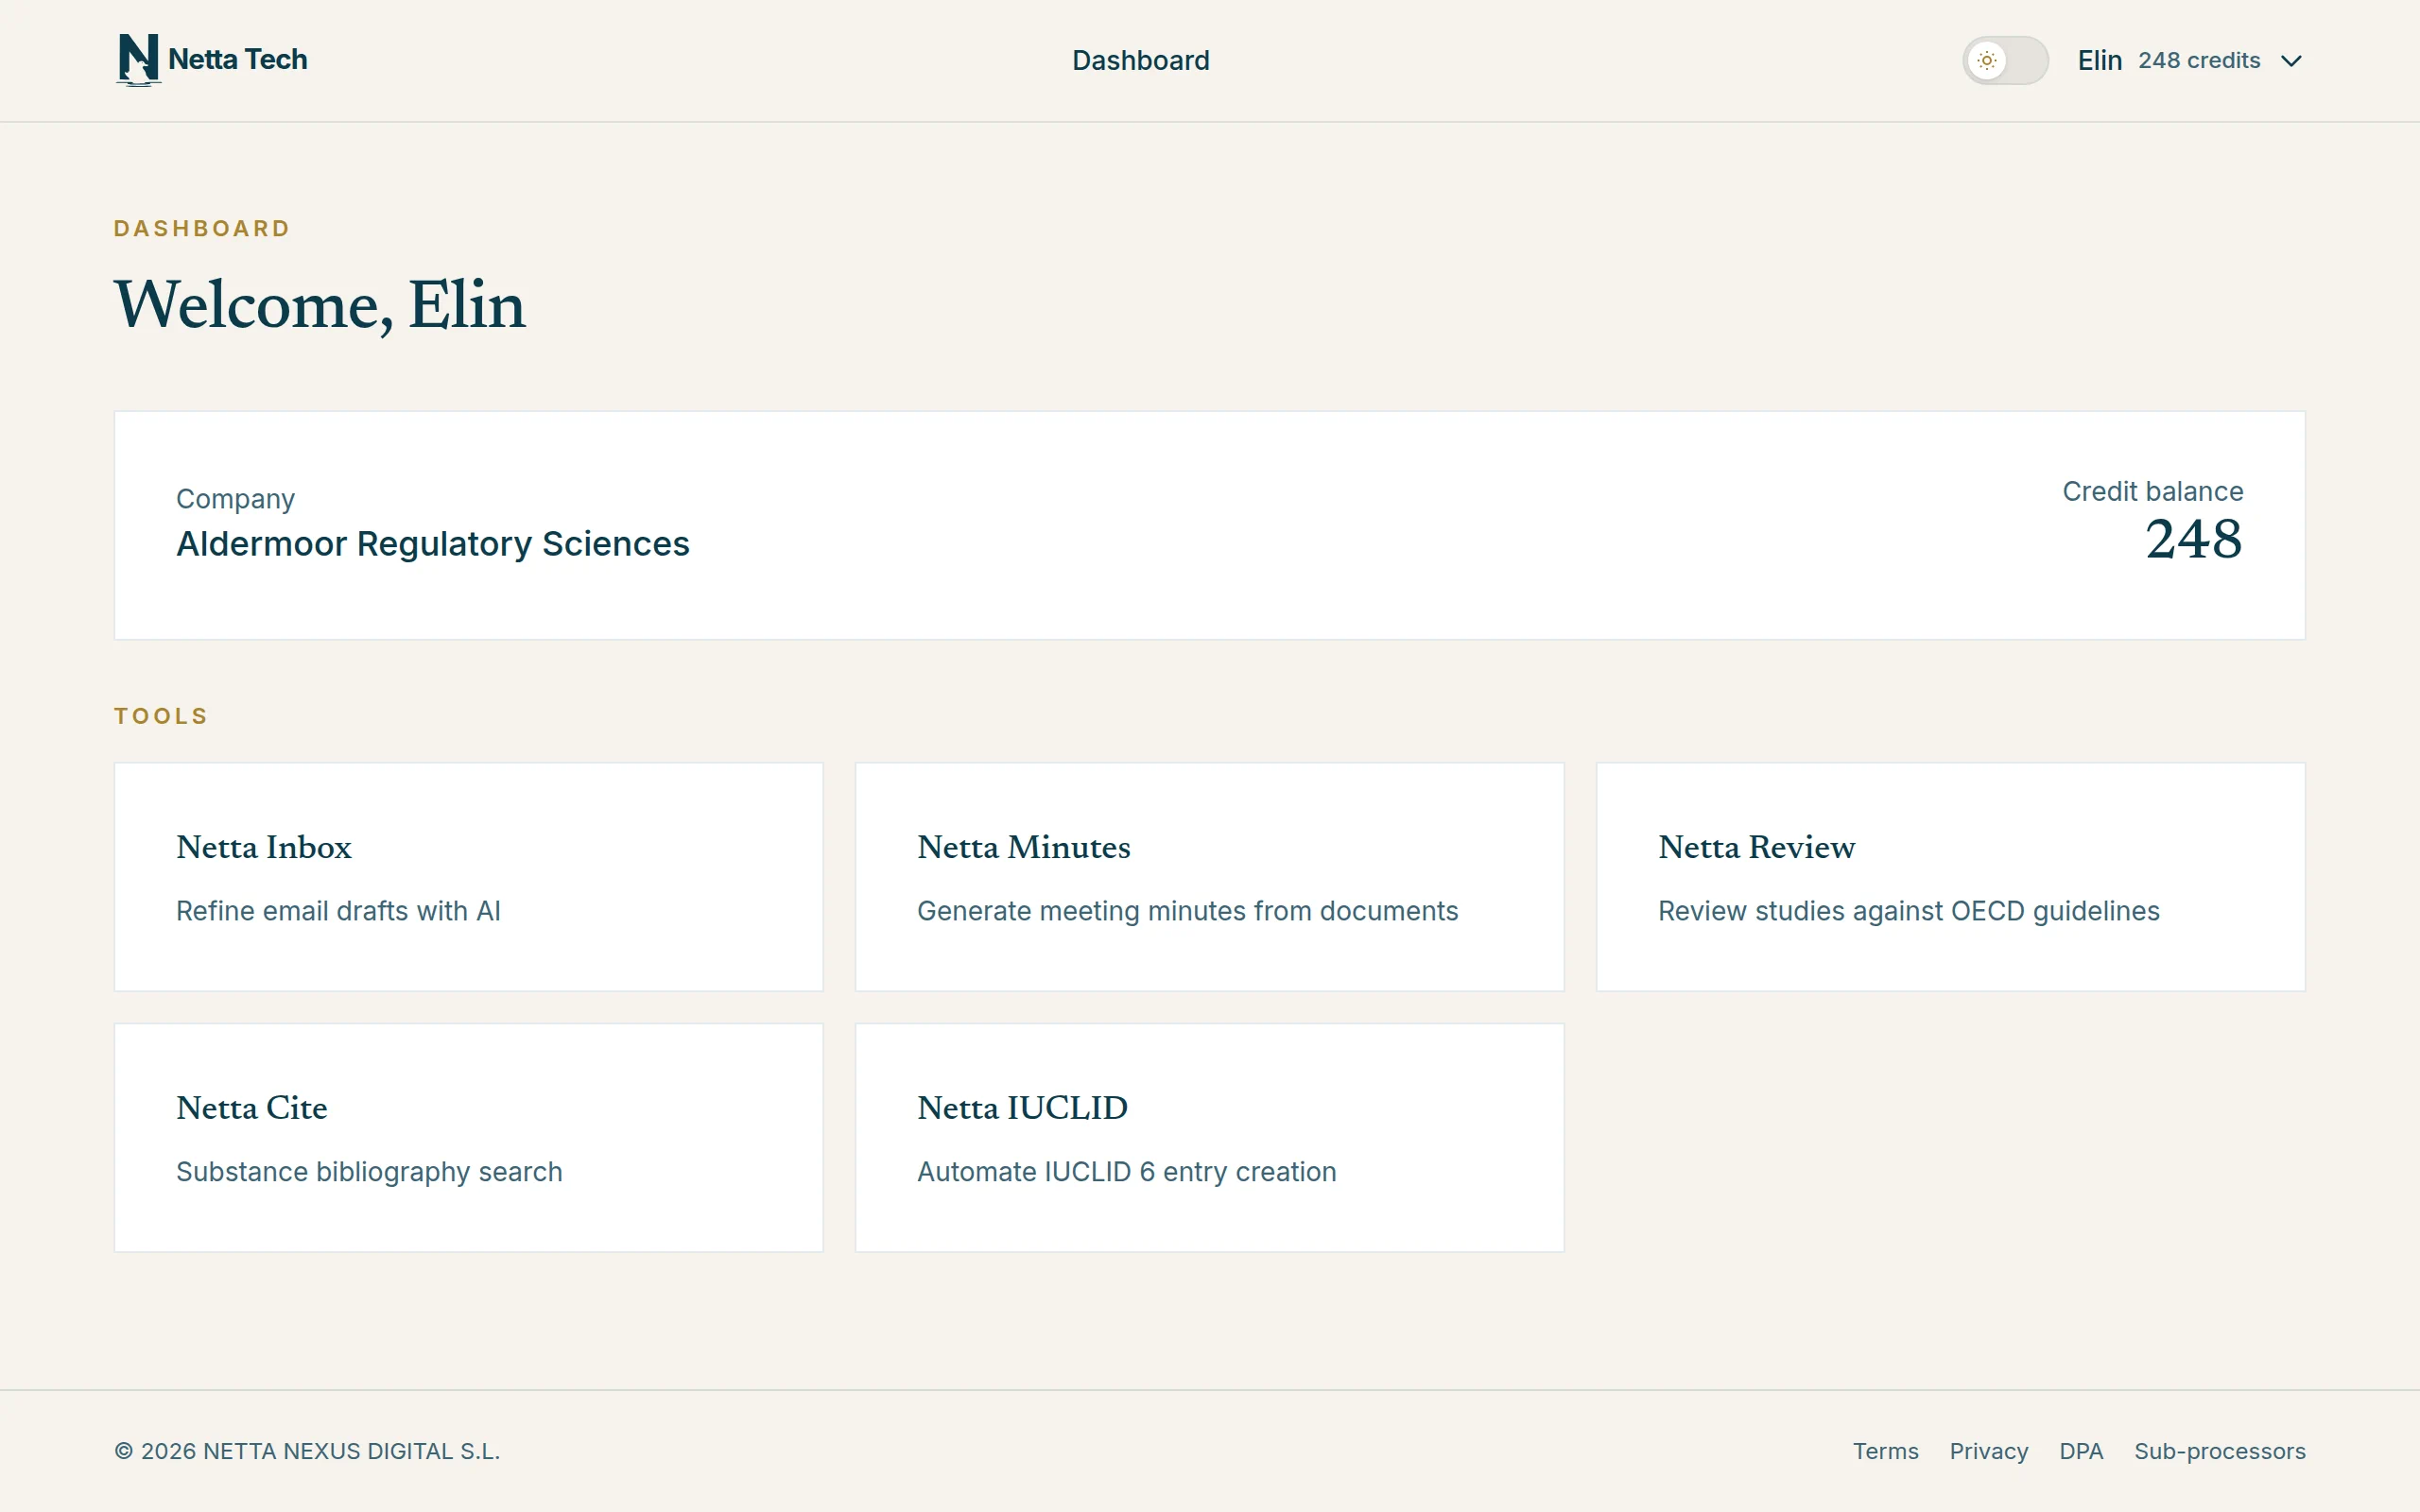Open the Sub-processors footer link

pos(2220,1451)
